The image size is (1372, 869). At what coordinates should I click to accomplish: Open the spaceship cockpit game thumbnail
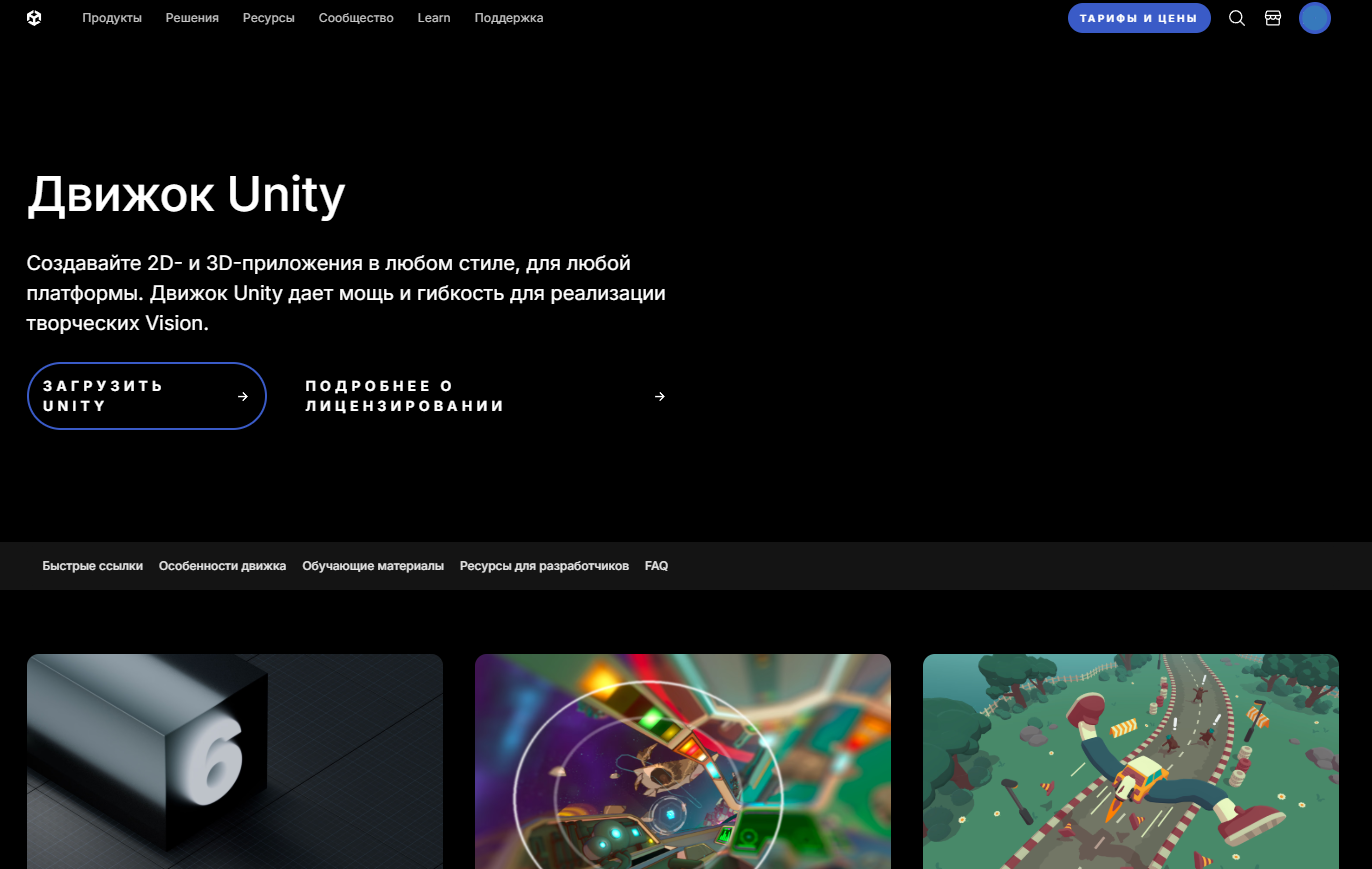(x=683, y=761)
